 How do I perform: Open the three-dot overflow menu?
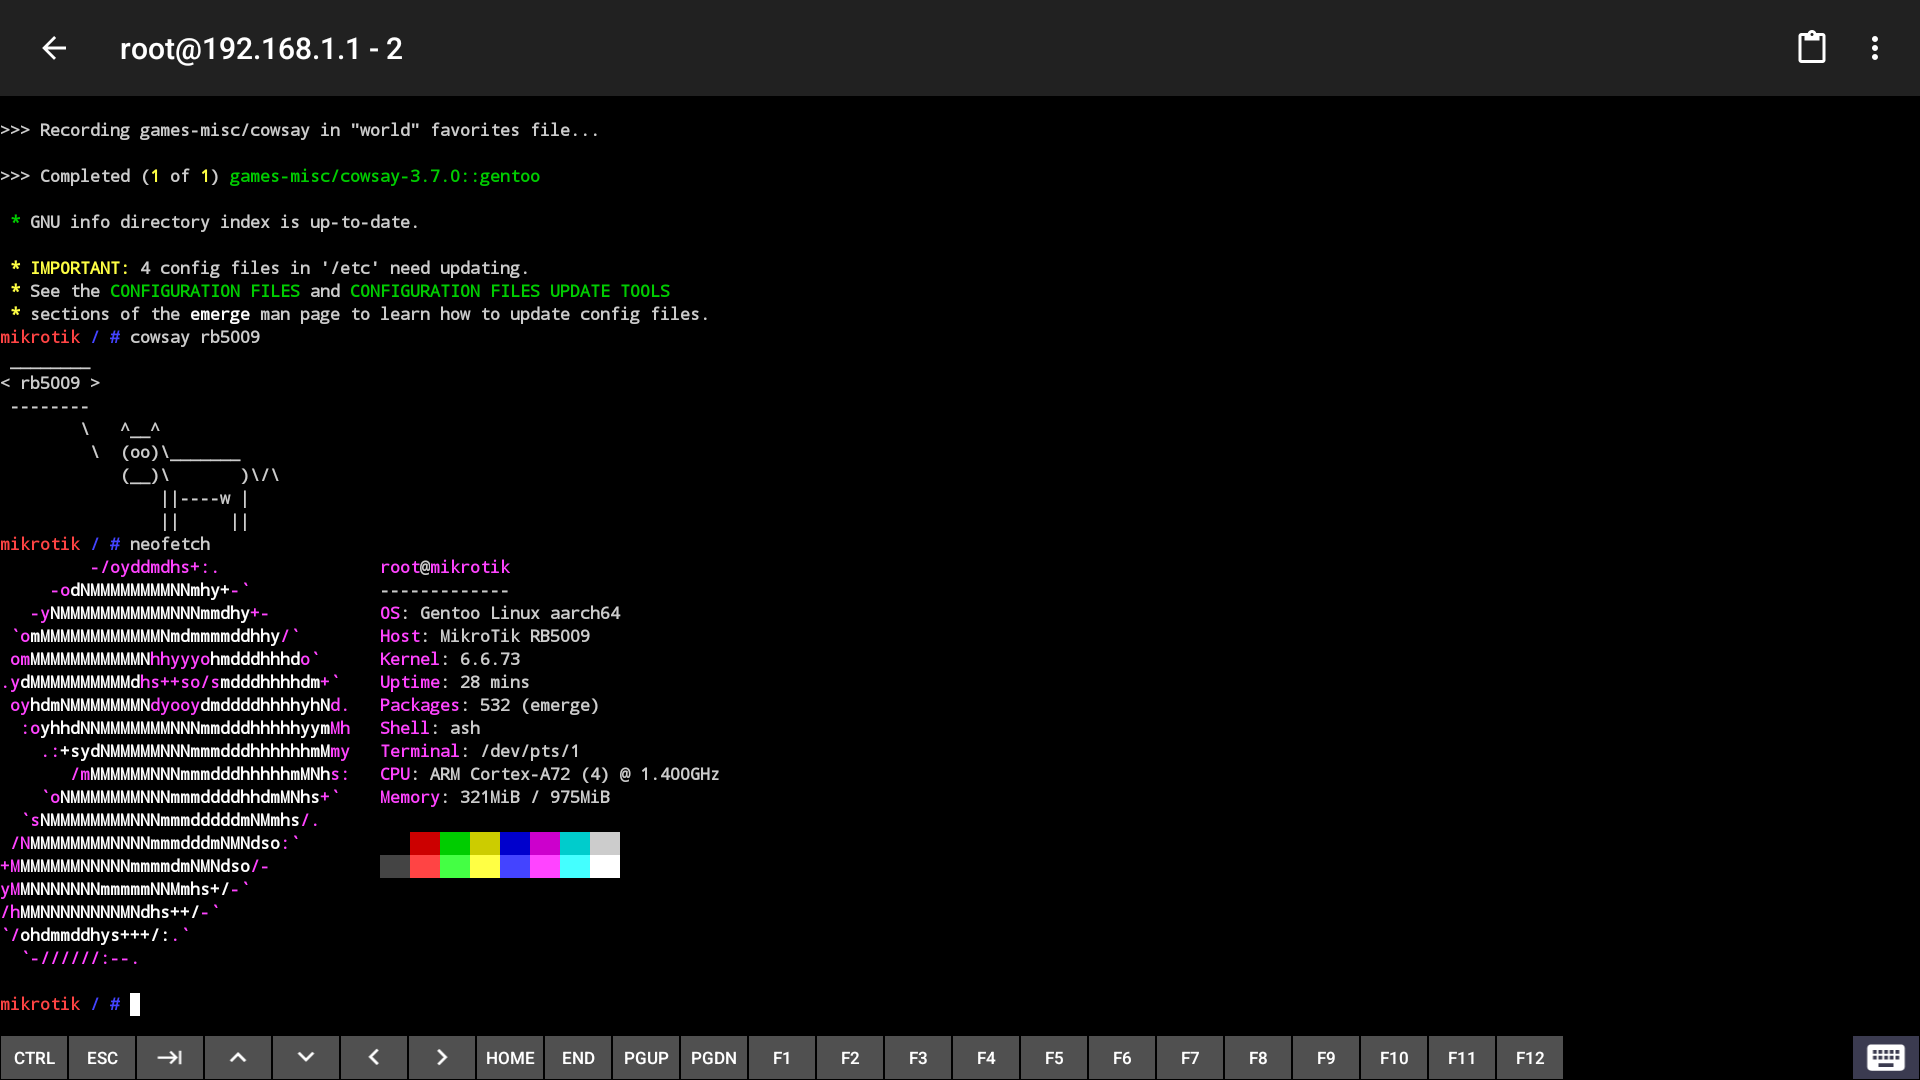[1874, 48]
